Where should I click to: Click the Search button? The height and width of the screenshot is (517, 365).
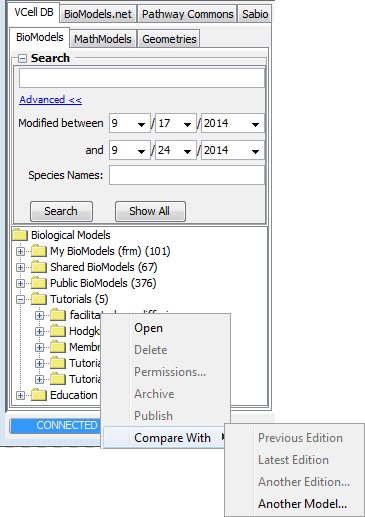tap(61, 211)
